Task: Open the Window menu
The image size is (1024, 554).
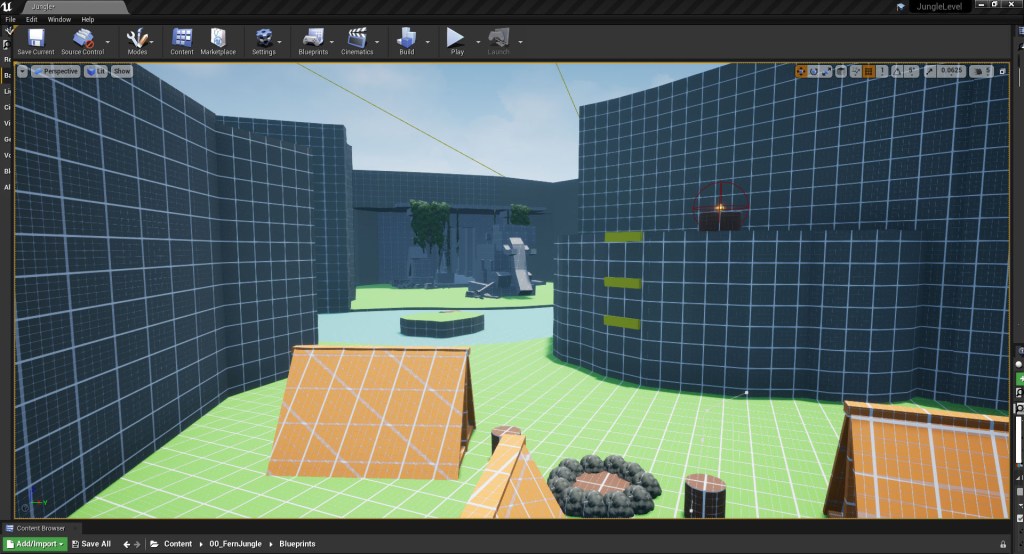Action: click(x=59, y=19)
